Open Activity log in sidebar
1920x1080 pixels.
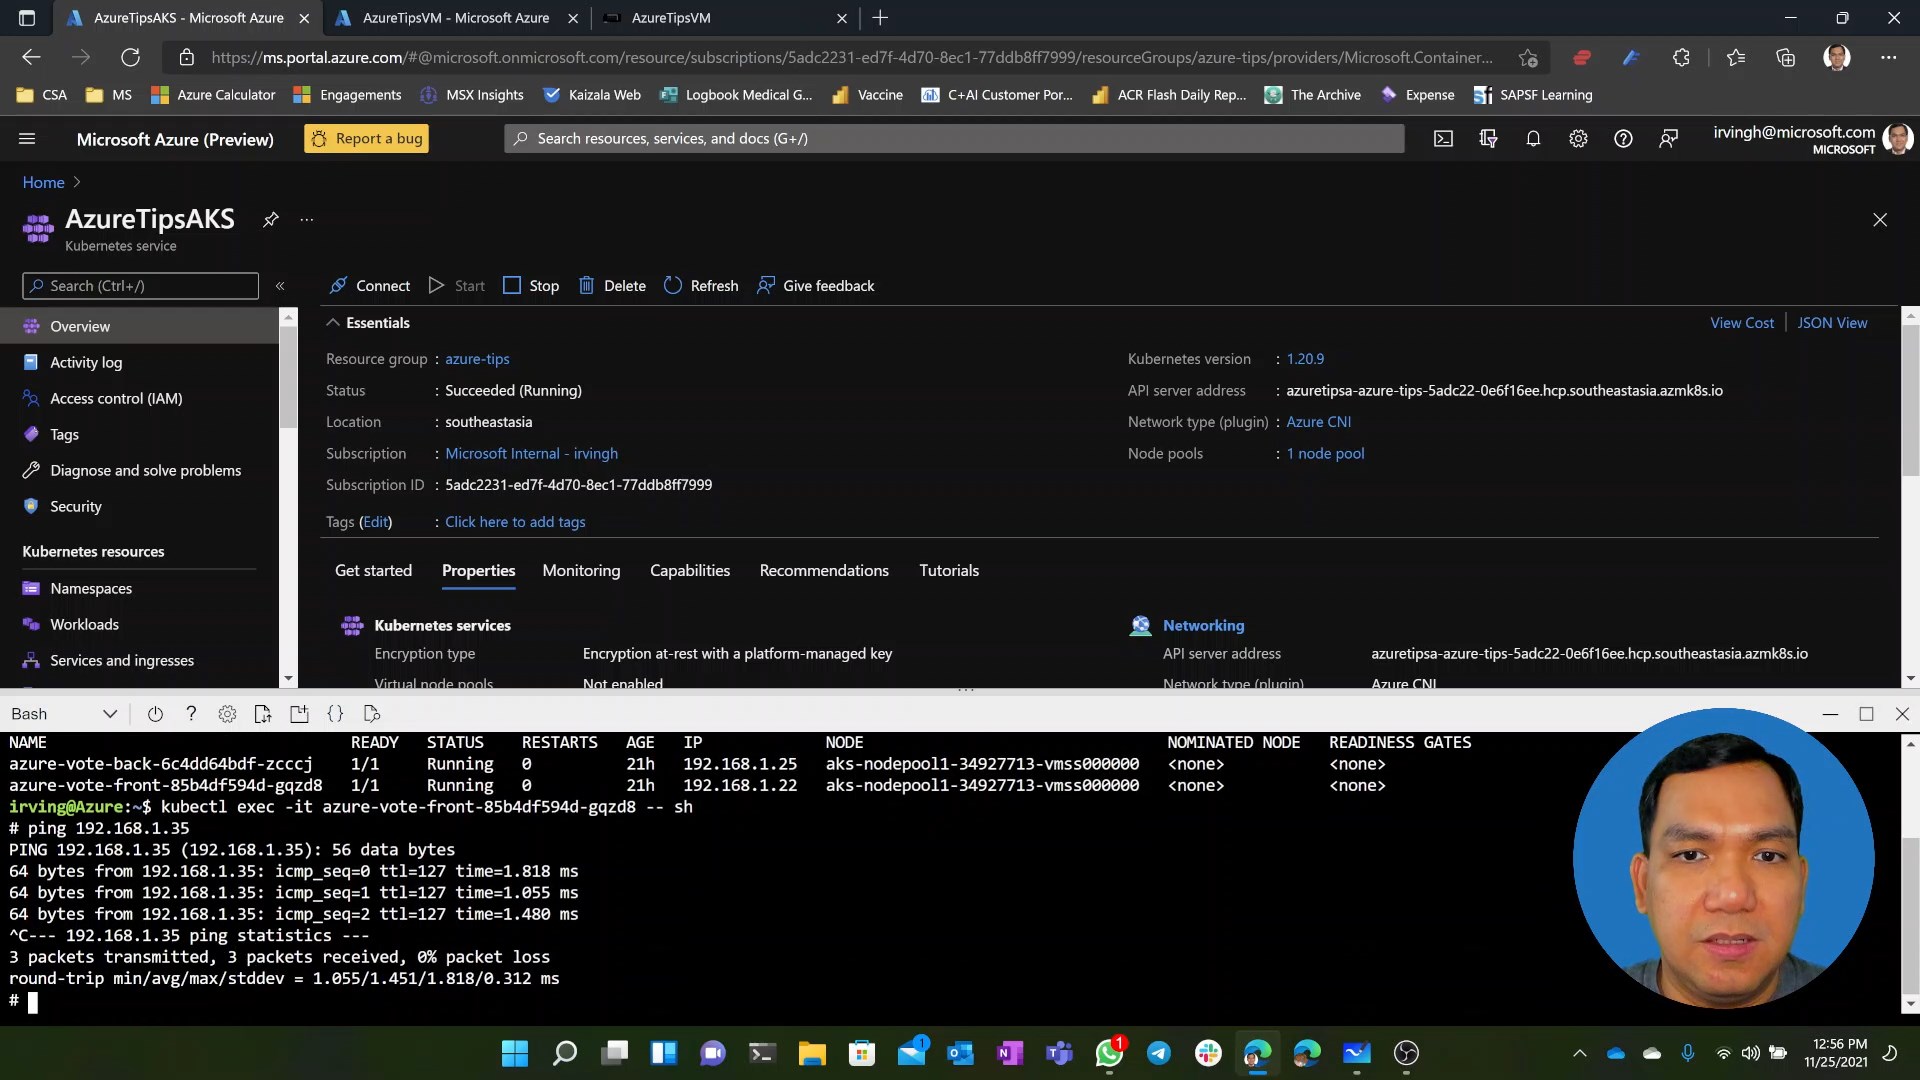coord(140,363)
